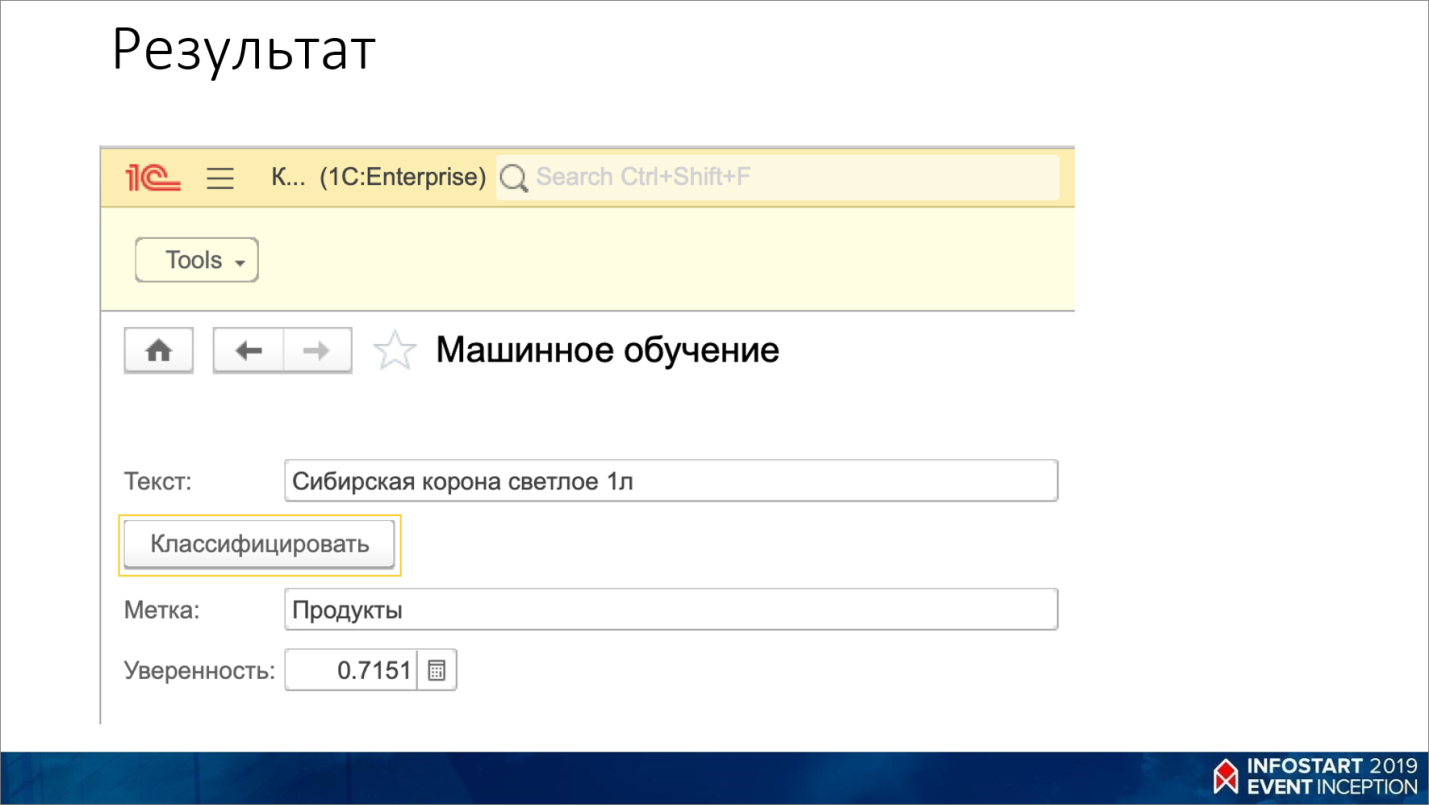The width and height of the screenshot is (1429, 805).
Task: Click the magnifier search icon
Action: (514, 178)
